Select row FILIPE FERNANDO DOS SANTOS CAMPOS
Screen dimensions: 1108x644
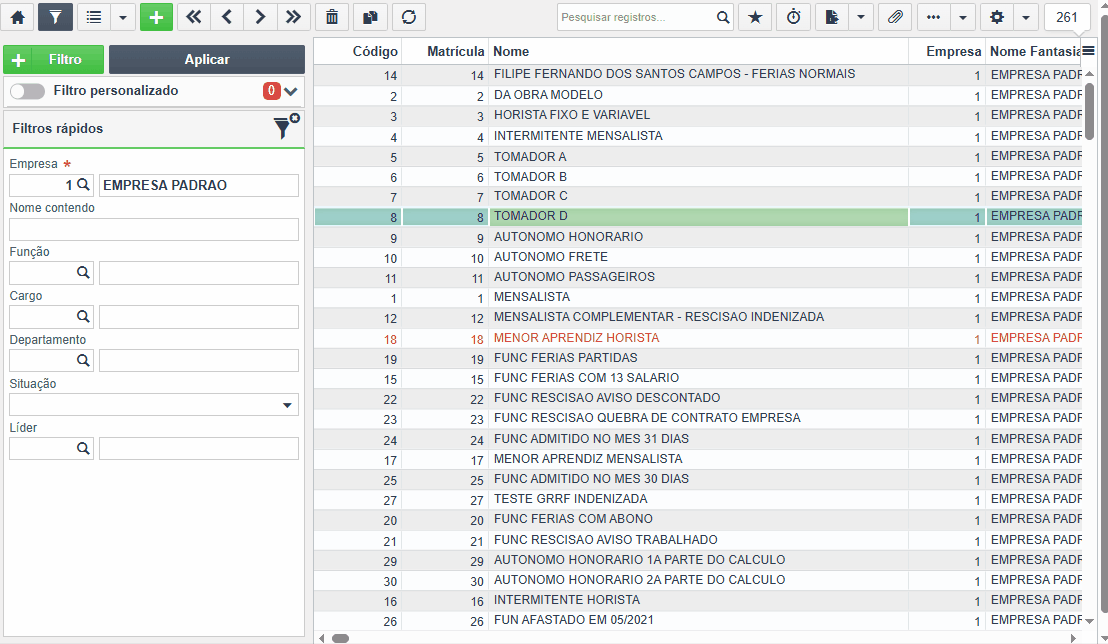pos(698,74)
